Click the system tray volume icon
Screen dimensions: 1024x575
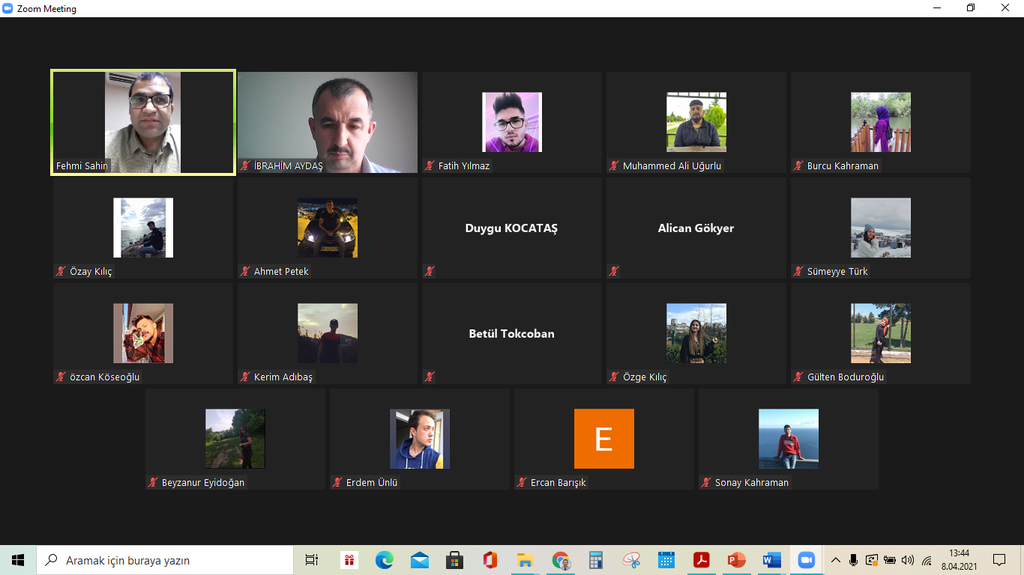coord(907,560)
